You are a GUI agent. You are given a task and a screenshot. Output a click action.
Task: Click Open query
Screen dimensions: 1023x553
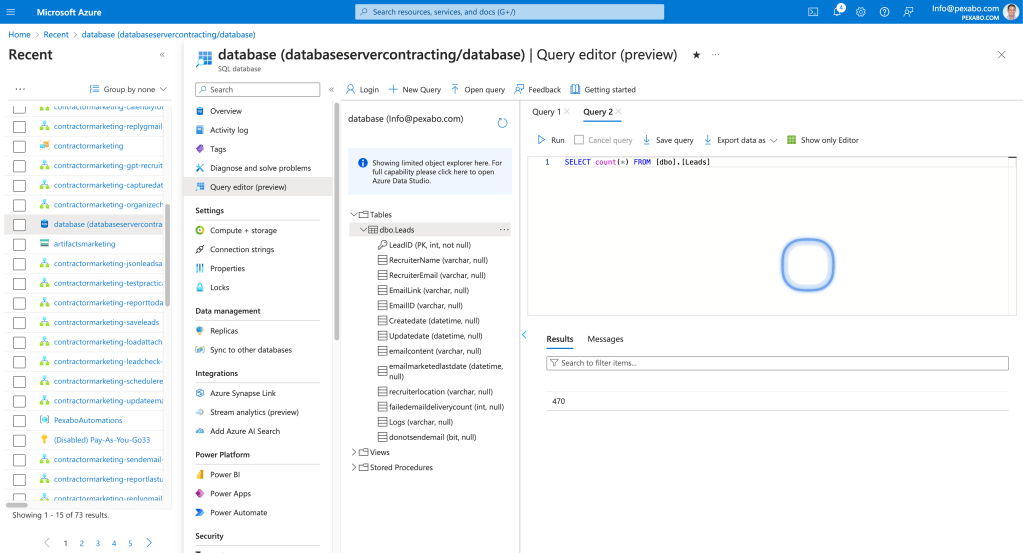478,89
